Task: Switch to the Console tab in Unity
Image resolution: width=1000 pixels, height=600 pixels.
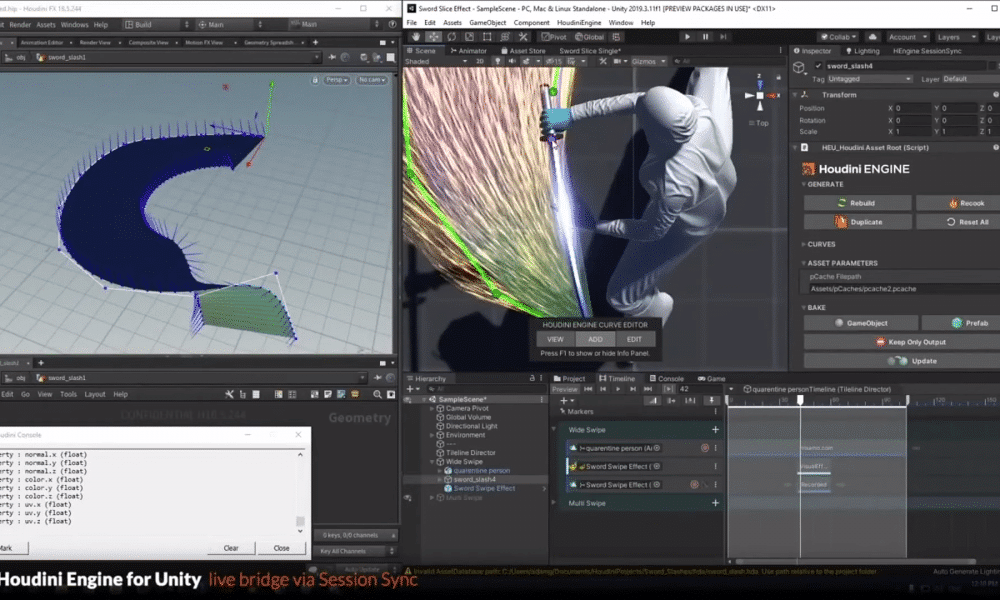Action: point(666,378)
